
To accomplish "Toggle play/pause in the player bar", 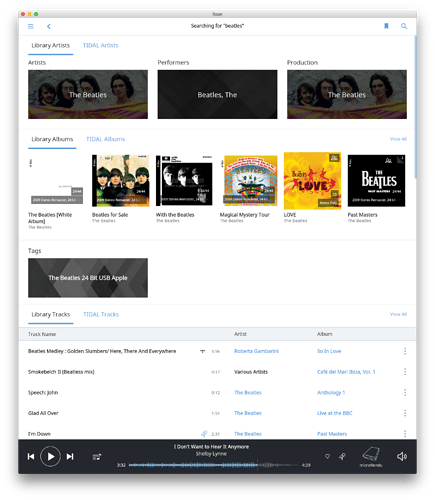I will point(50,456).
